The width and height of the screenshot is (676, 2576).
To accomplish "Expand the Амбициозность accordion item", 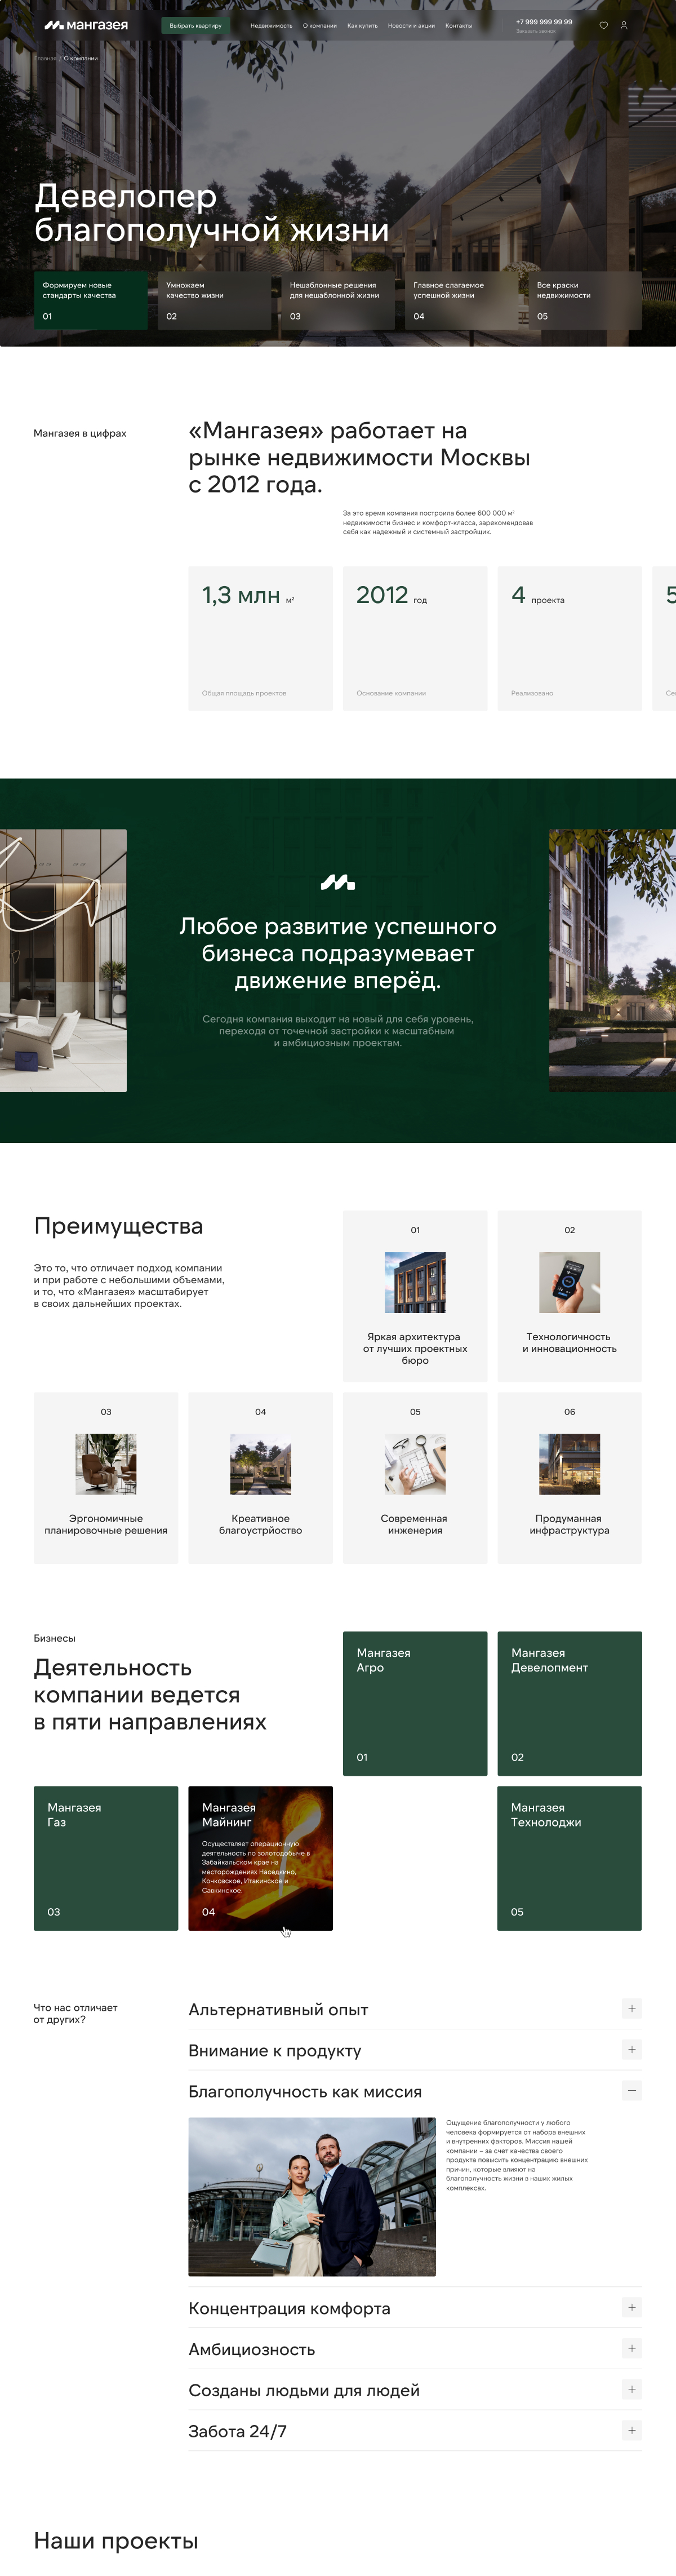I will click(x=631, y=2348).
